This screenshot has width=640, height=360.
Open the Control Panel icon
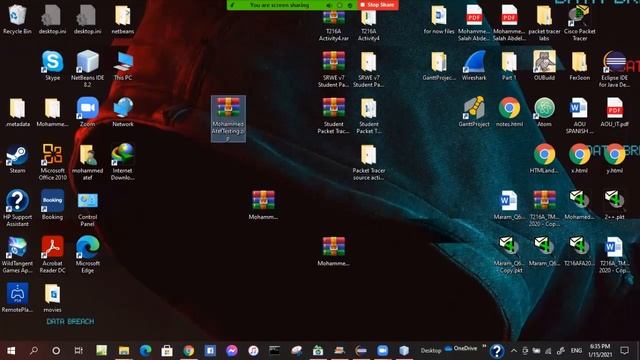(88, 208)
